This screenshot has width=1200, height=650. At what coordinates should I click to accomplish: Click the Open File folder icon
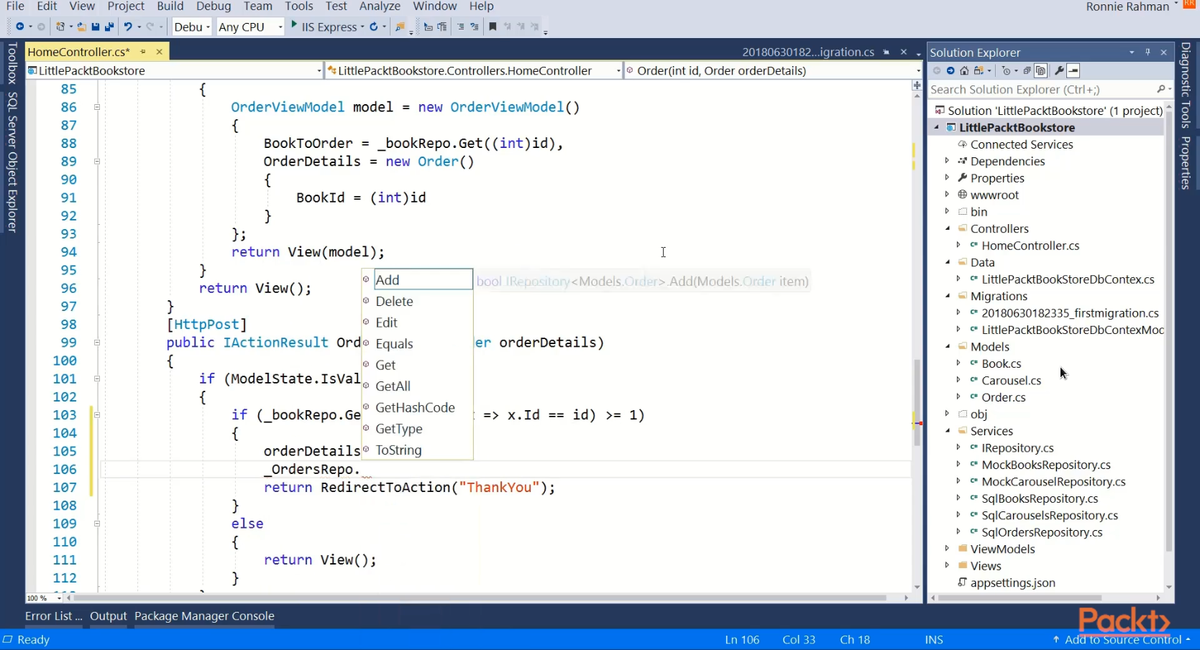tap(80, 27)
